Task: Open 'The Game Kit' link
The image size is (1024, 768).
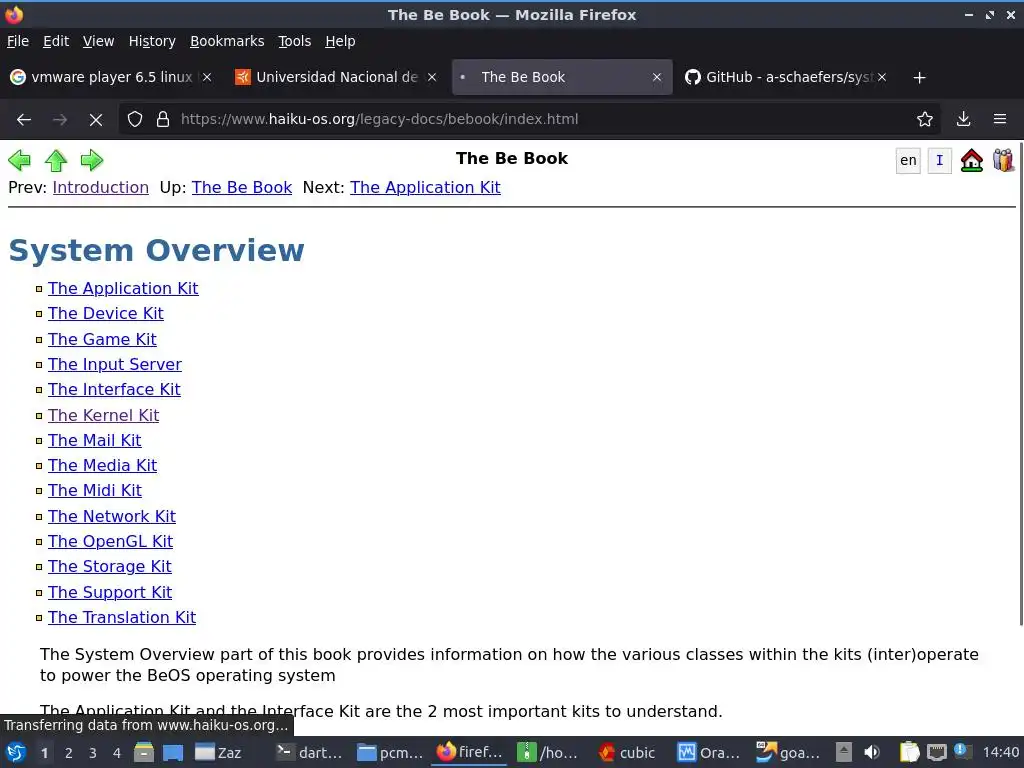Action: [x=102, y=340]
